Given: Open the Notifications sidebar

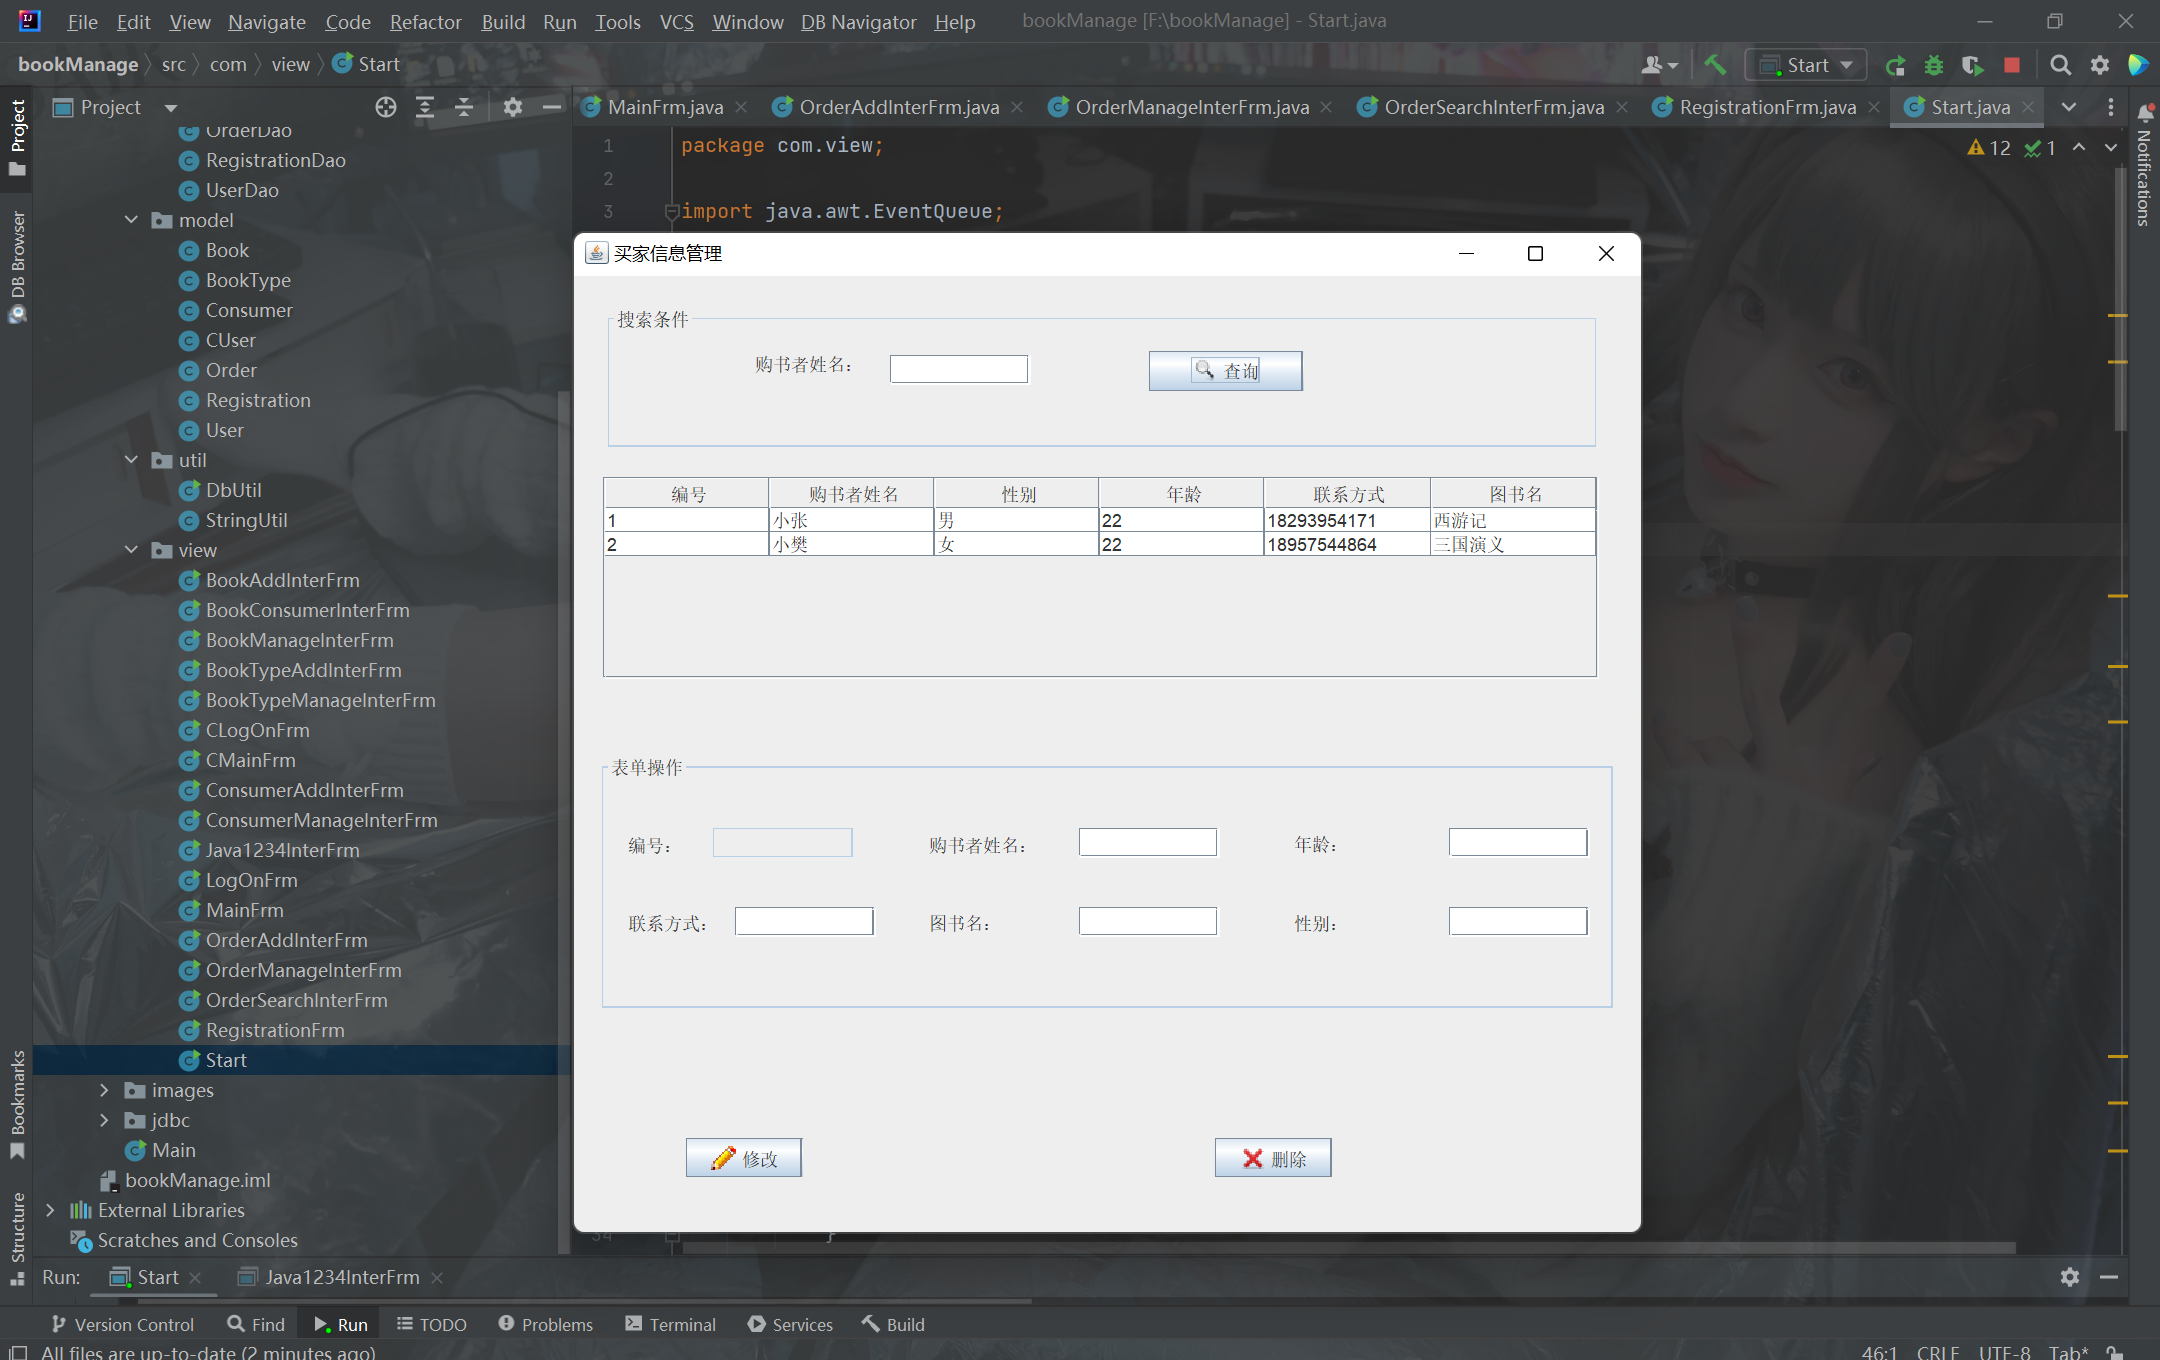Looking at the screenshot, I should pos(2144,165).
